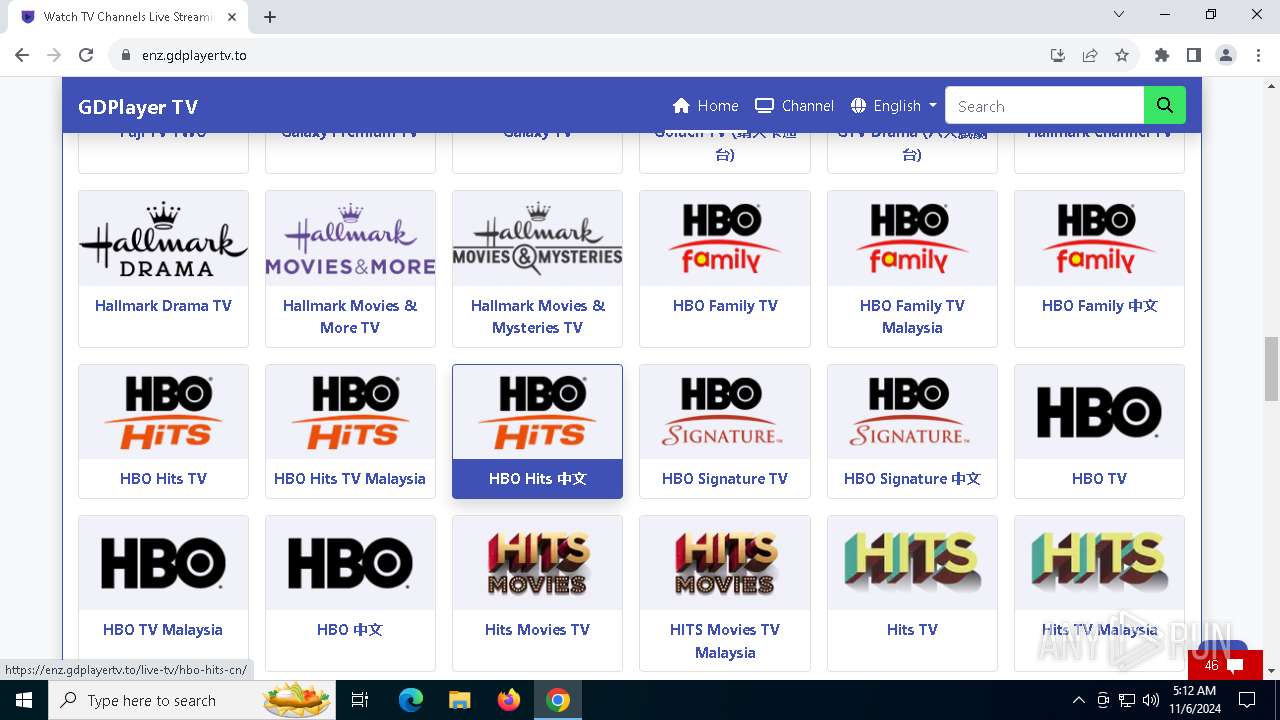Open the HBO TV channel logo

[1099, 412]
